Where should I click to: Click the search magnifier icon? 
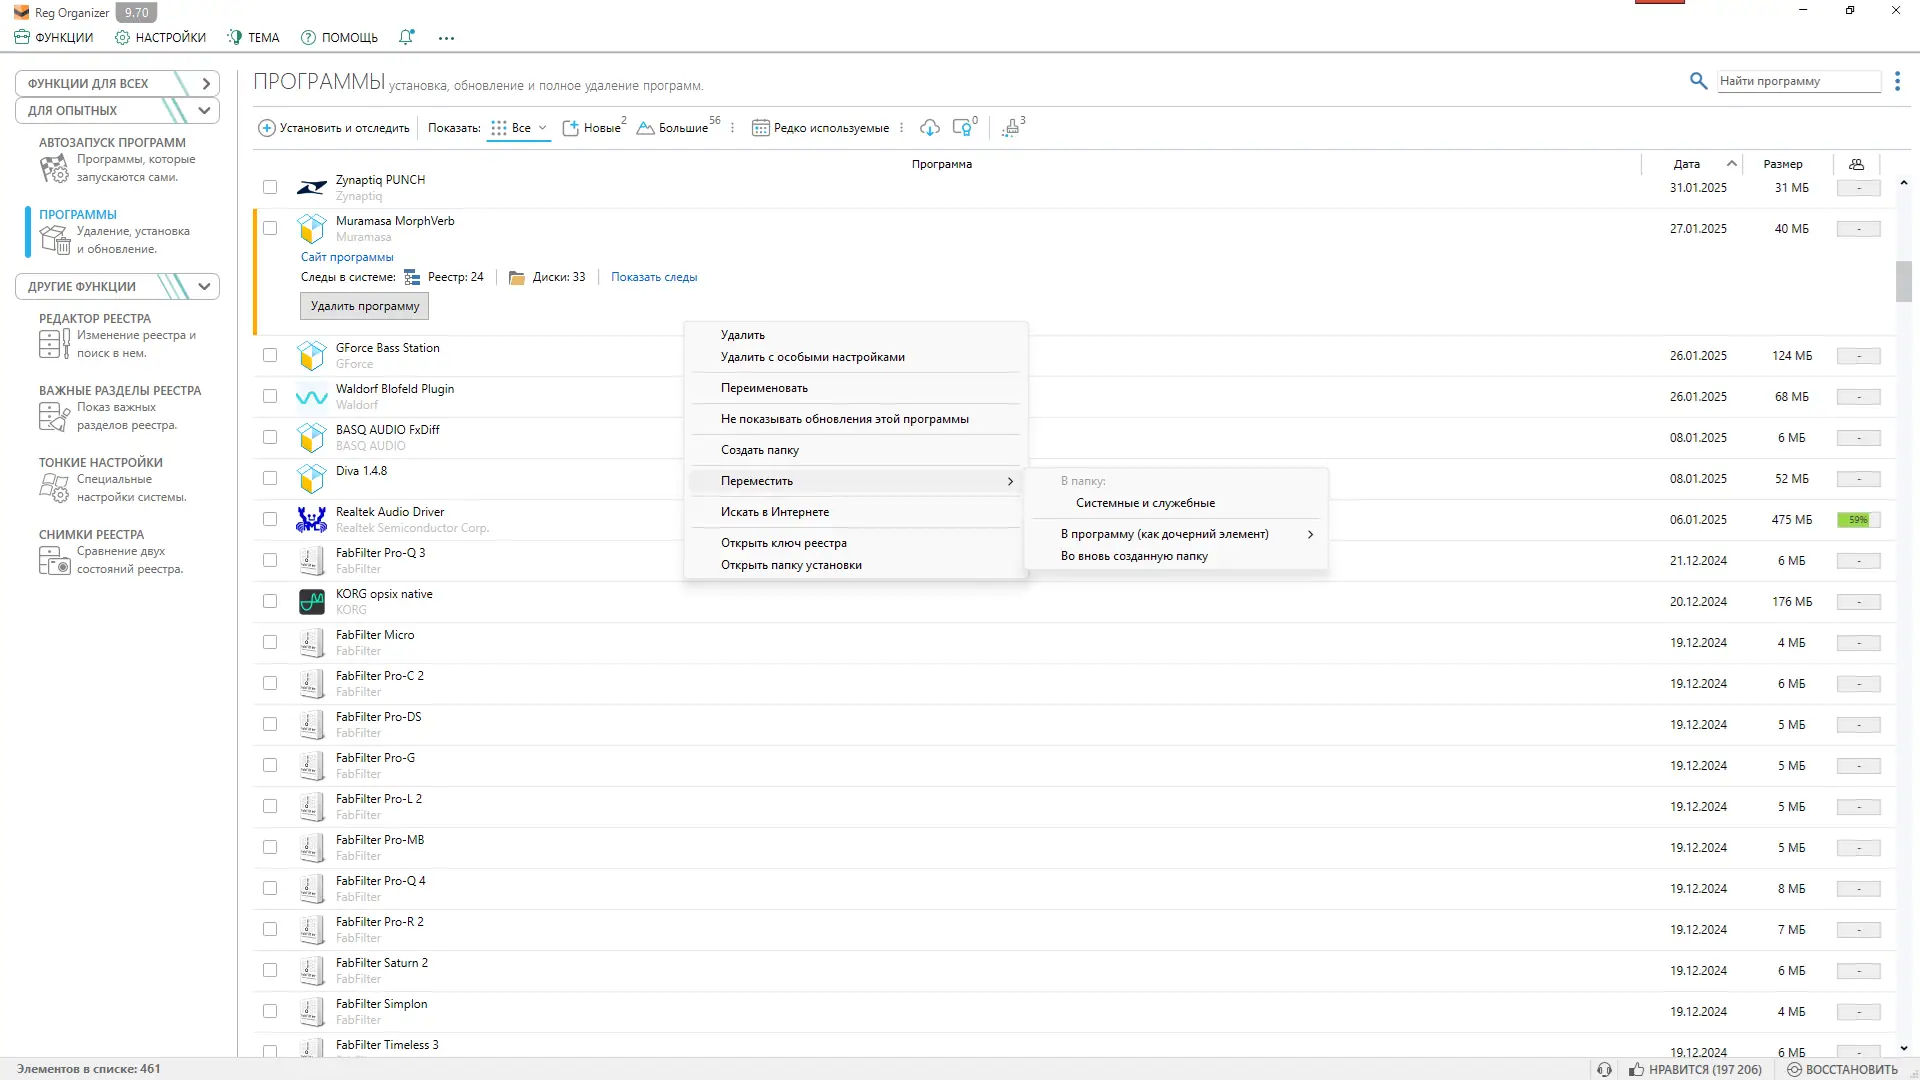(x=1698, y=81)
